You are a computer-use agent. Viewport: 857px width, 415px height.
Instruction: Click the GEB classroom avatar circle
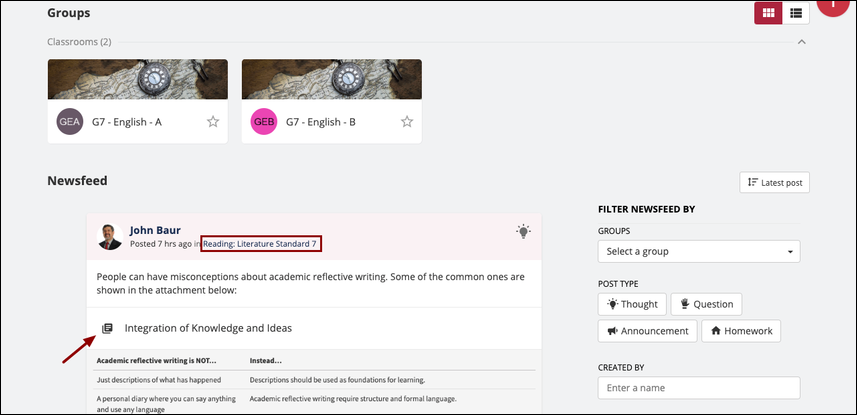tap(264, 121)
